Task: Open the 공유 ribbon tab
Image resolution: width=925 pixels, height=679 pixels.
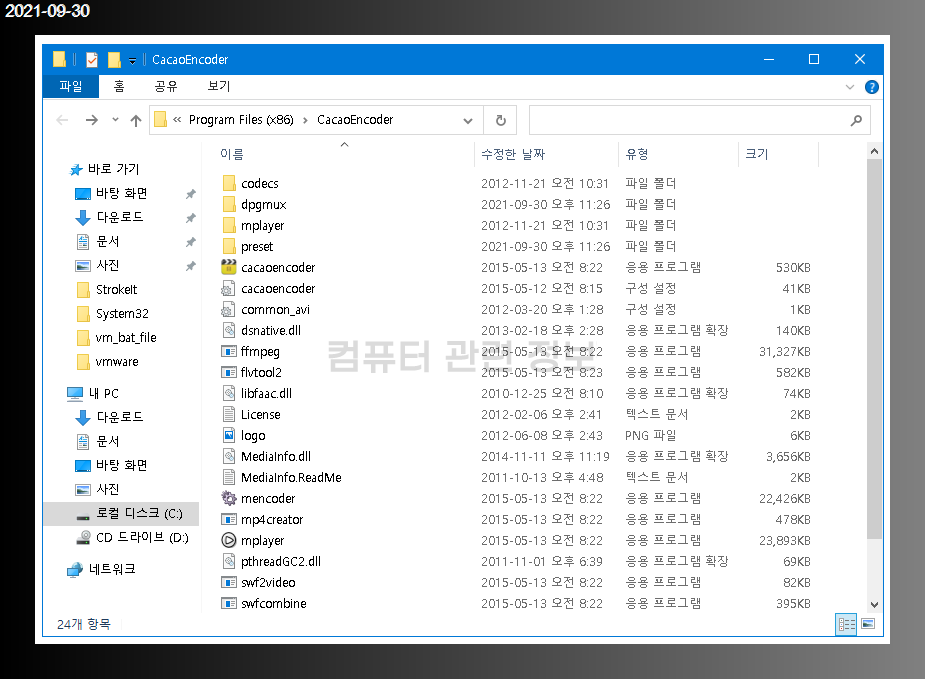Action: 166,86
